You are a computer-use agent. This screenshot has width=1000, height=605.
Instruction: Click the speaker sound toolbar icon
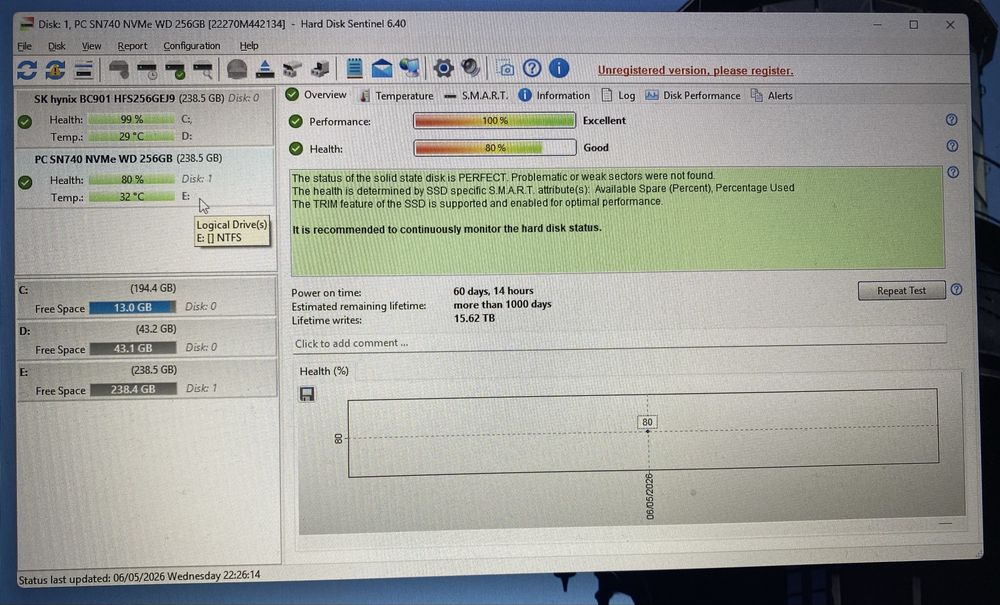pyautogui.click(x=471, y=68)
